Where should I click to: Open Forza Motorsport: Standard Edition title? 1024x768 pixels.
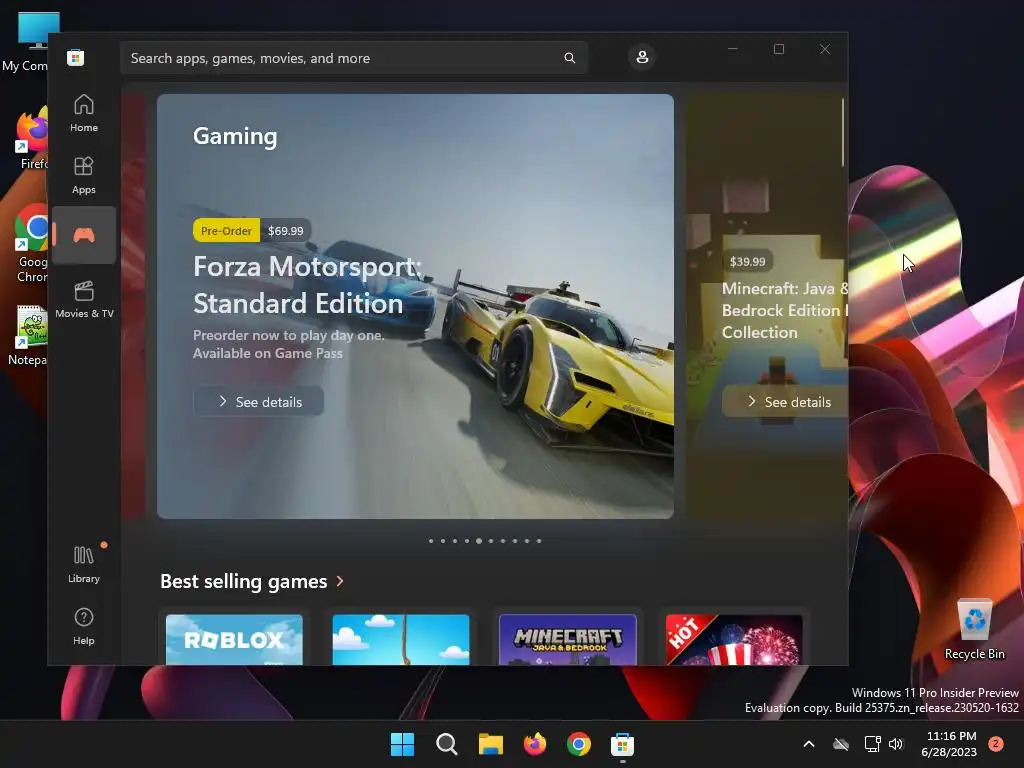coord(307,285)
